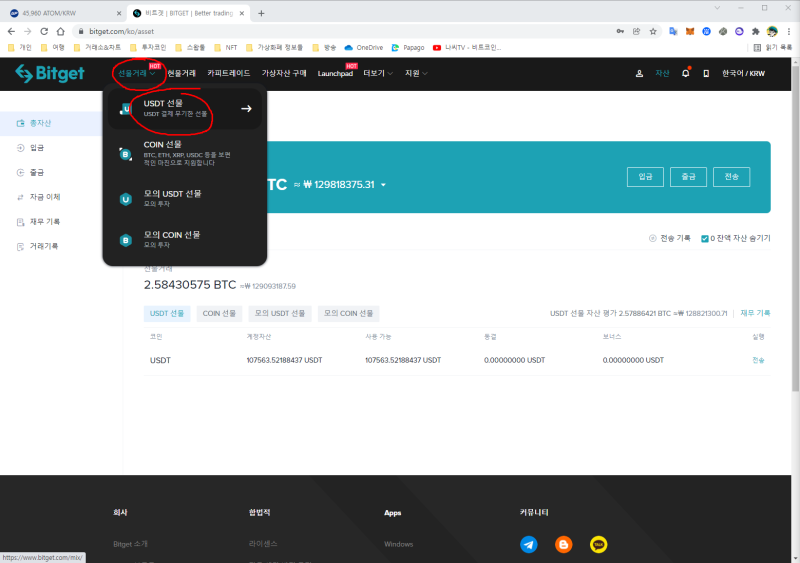Switch to the USDT 선물 asset tab
The image size is (800, 563).
tap(167, 313)
